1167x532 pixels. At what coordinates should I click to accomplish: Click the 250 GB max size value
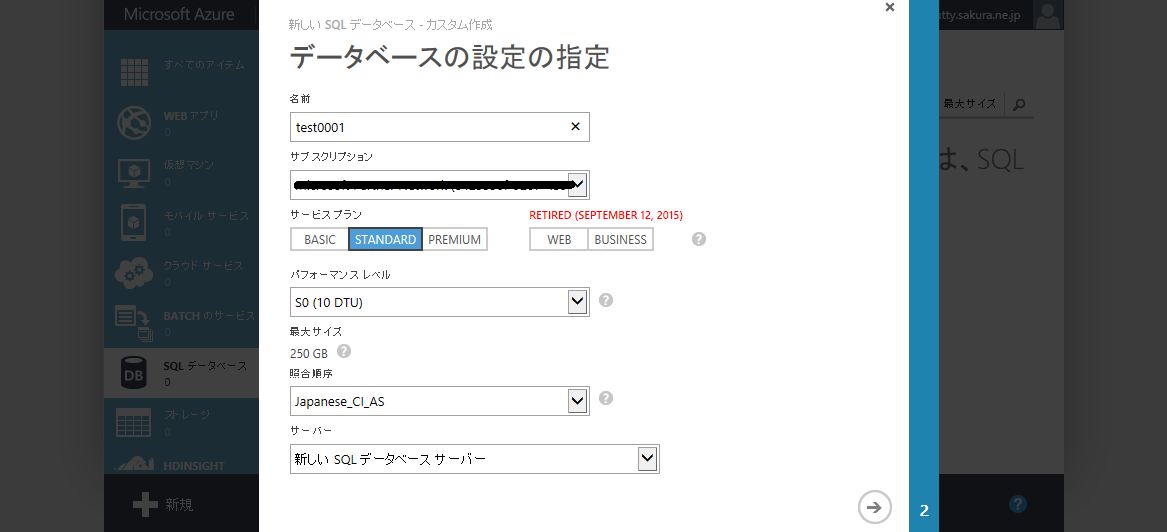tap(309, 353)
